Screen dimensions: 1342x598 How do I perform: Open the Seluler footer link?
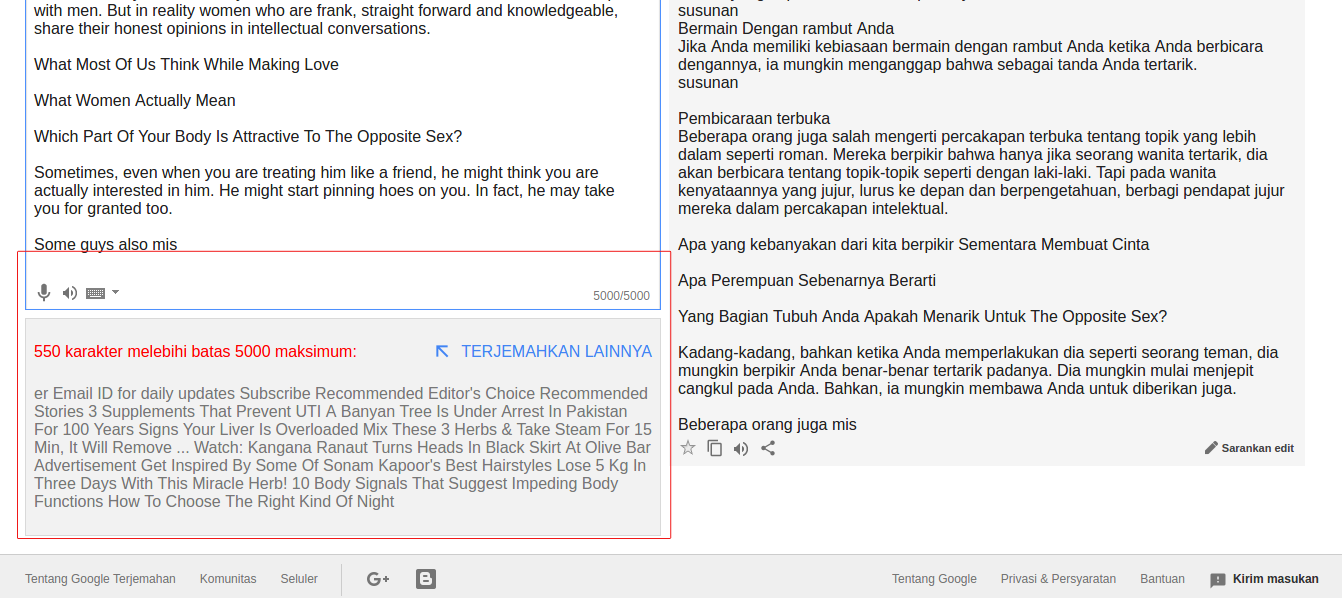(299, 579)
